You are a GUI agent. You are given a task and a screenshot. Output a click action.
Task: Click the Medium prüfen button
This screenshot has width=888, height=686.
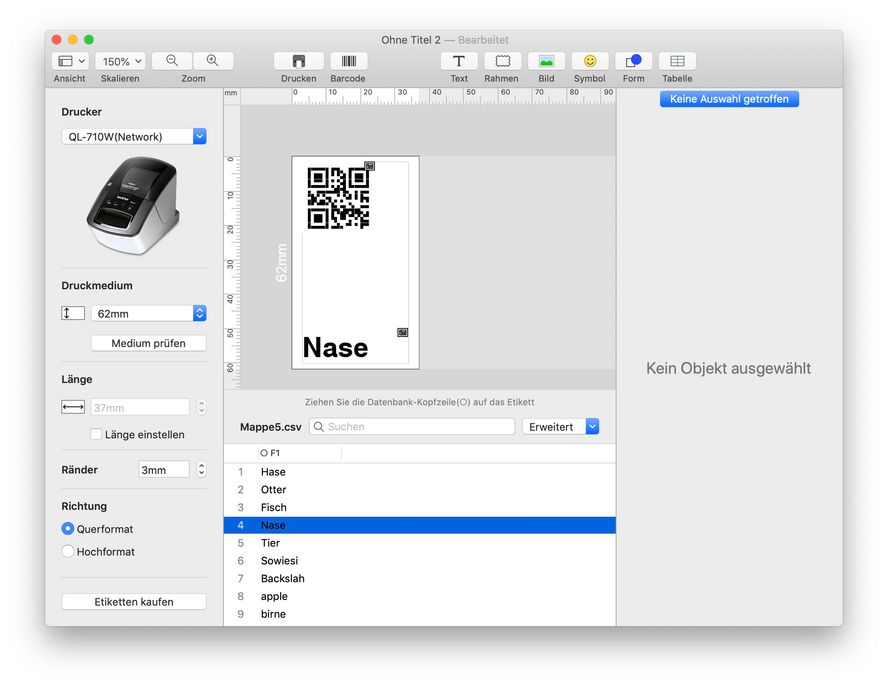148,343
